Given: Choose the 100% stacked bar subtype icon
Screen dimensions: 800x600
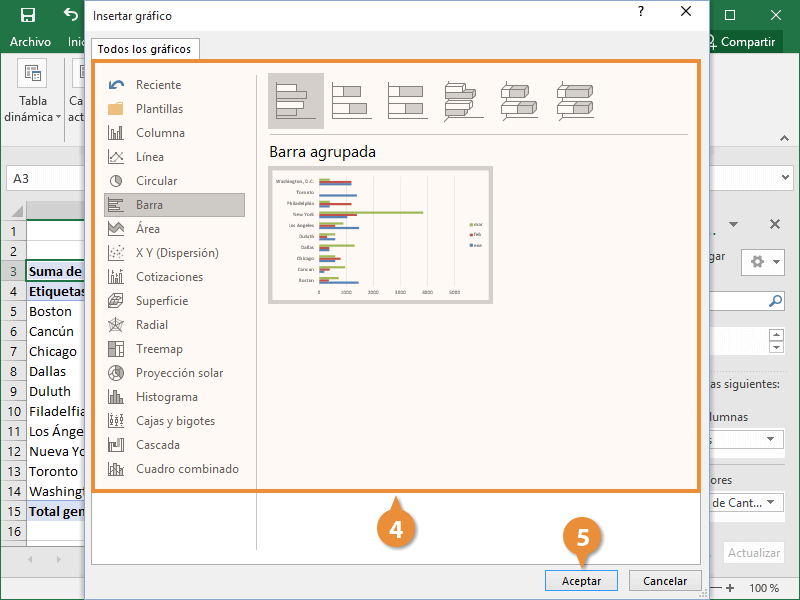Looking at the screenshot, I should tap(407, 101).
